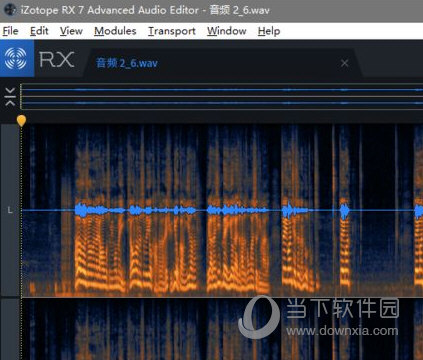The image size is (423, 360).
Task: Click the iZotope RX logo icon
Action: (17, 59)
